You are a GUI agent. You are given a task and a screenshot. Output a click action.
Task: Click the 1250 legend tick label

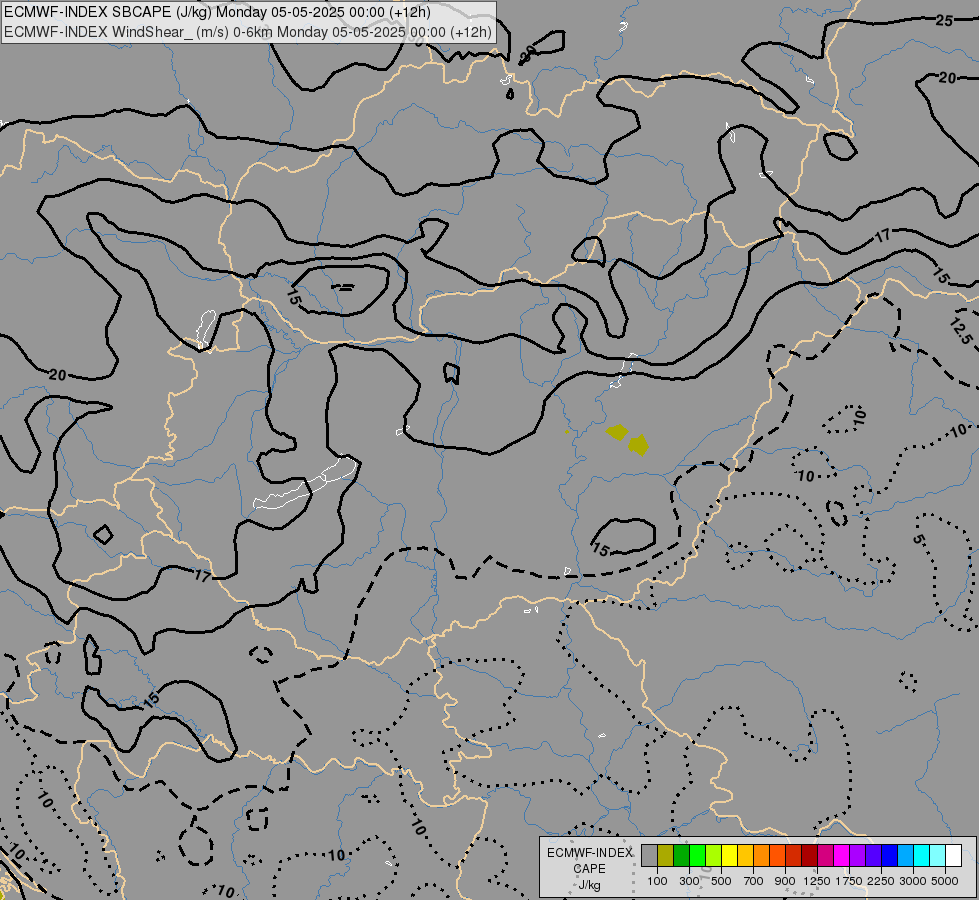[x=817, y=881]
